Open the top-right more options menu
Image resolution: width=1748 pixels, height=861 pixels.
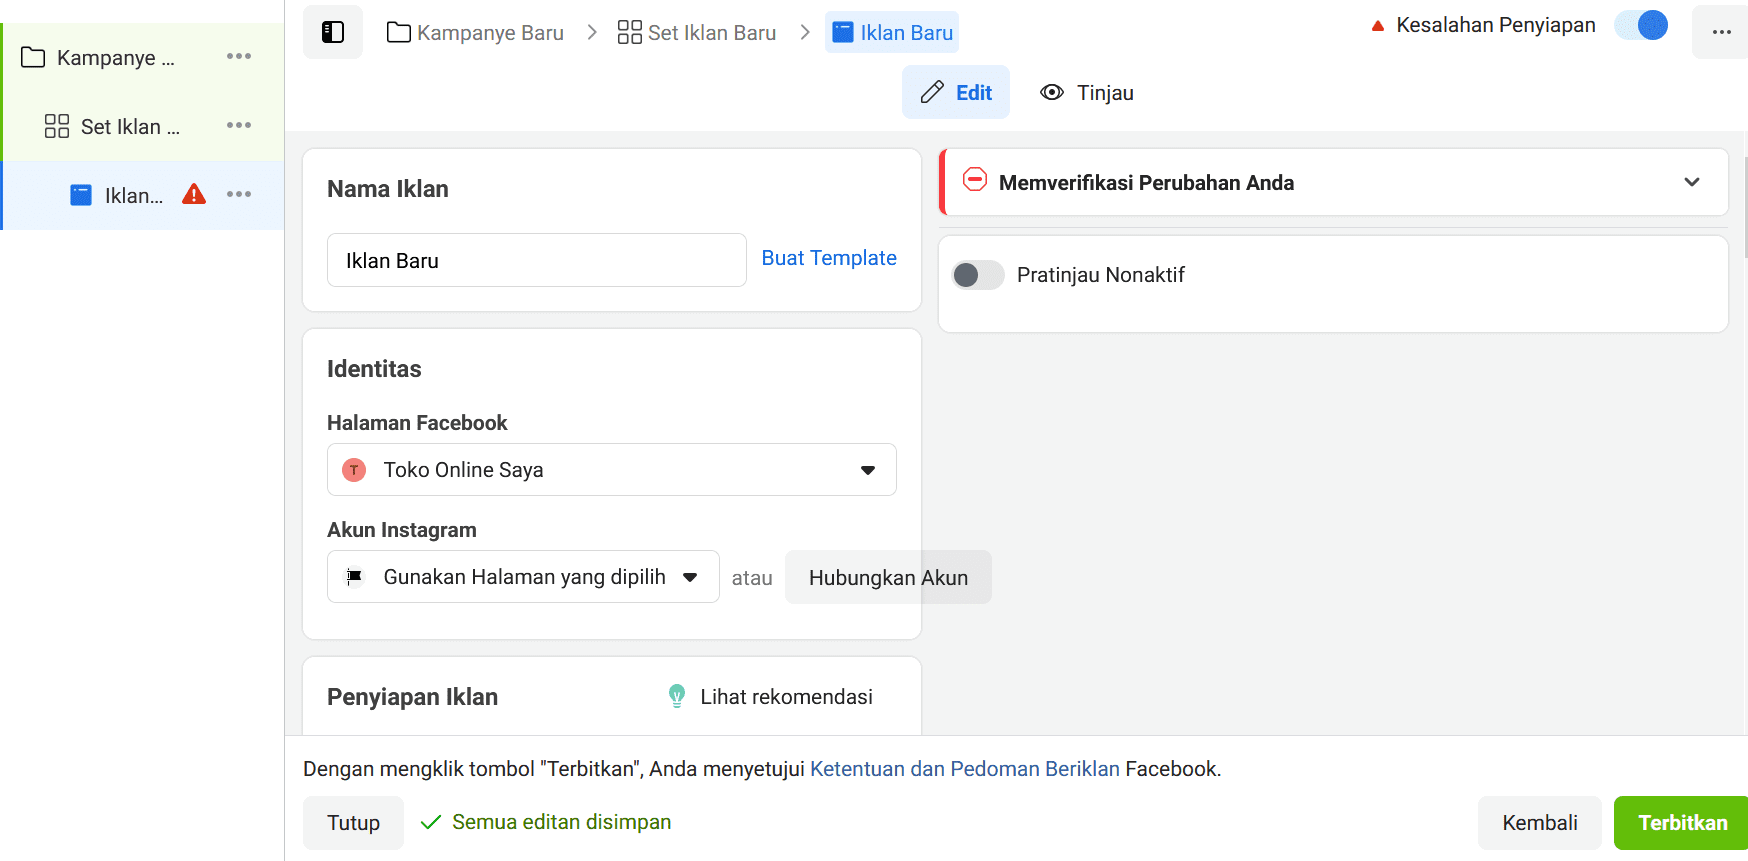[x=1721, y=32]
